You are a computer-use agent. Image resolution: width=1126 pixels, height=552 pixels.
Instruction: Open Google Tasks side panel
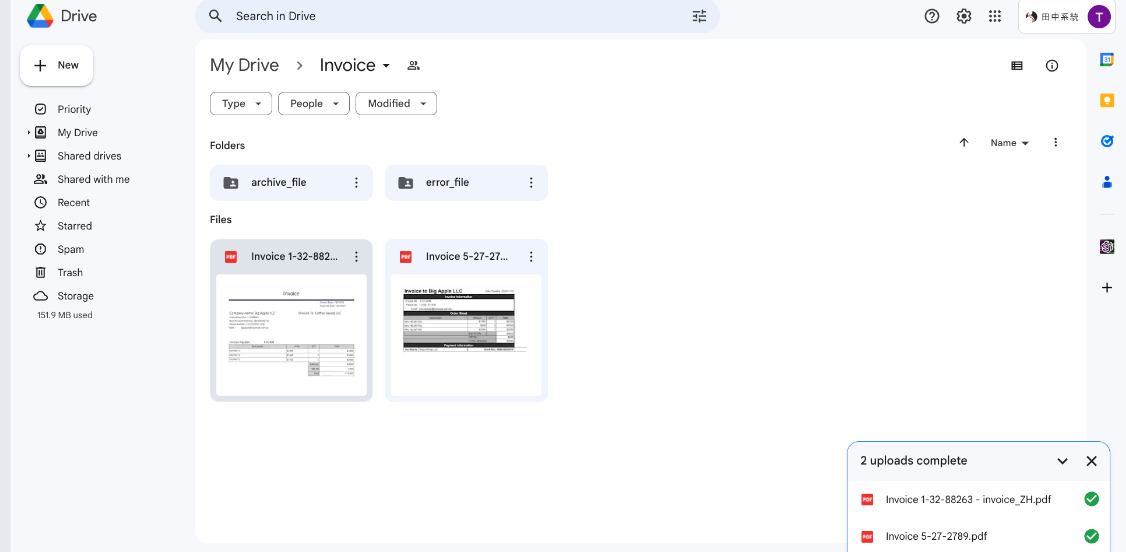(x=1107, y=141)
